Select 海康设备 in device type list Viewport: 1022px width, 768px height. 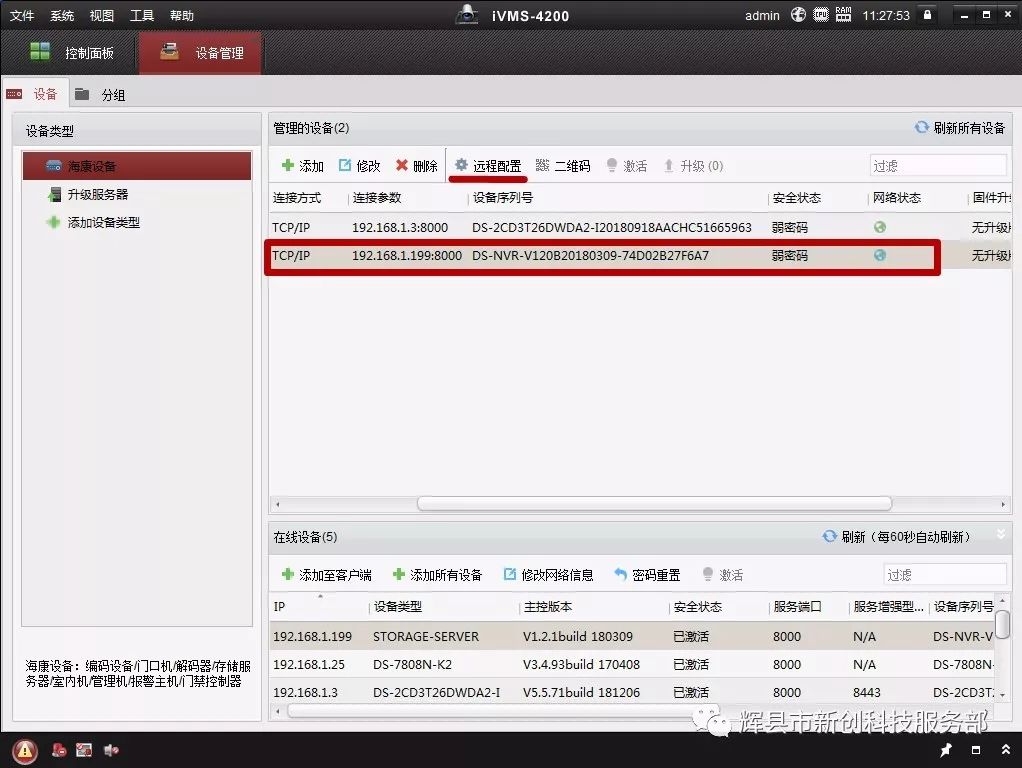137,166
